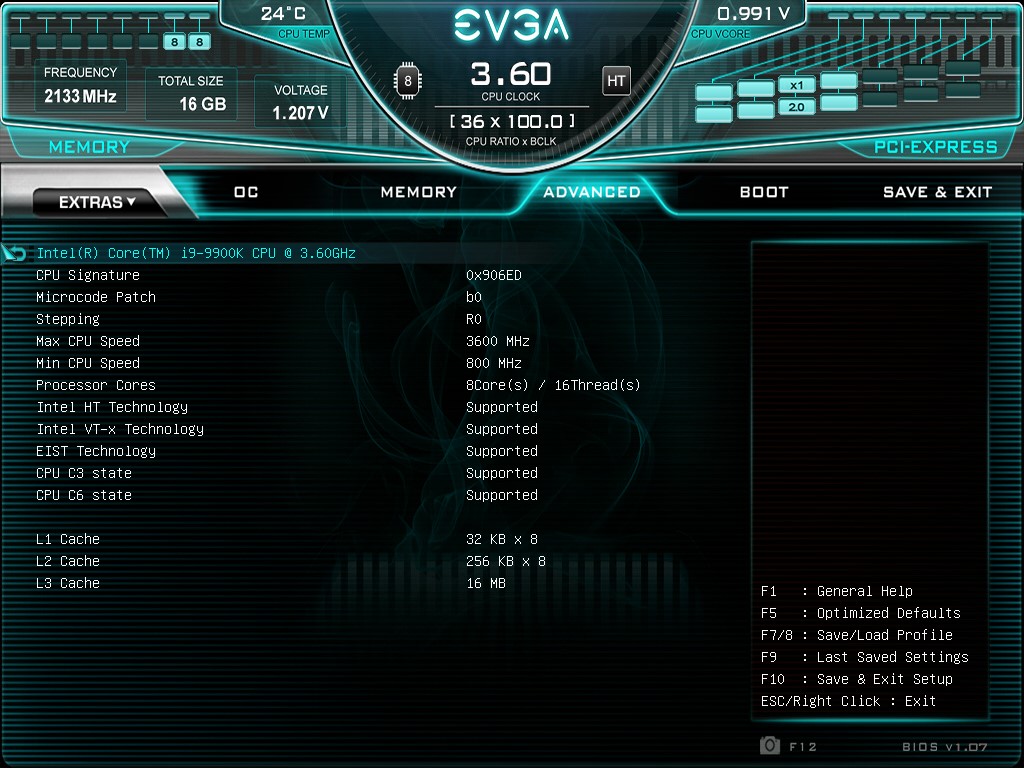Click the F12 screenshot camera icon

pyautogui.click(x=770, y=745)
